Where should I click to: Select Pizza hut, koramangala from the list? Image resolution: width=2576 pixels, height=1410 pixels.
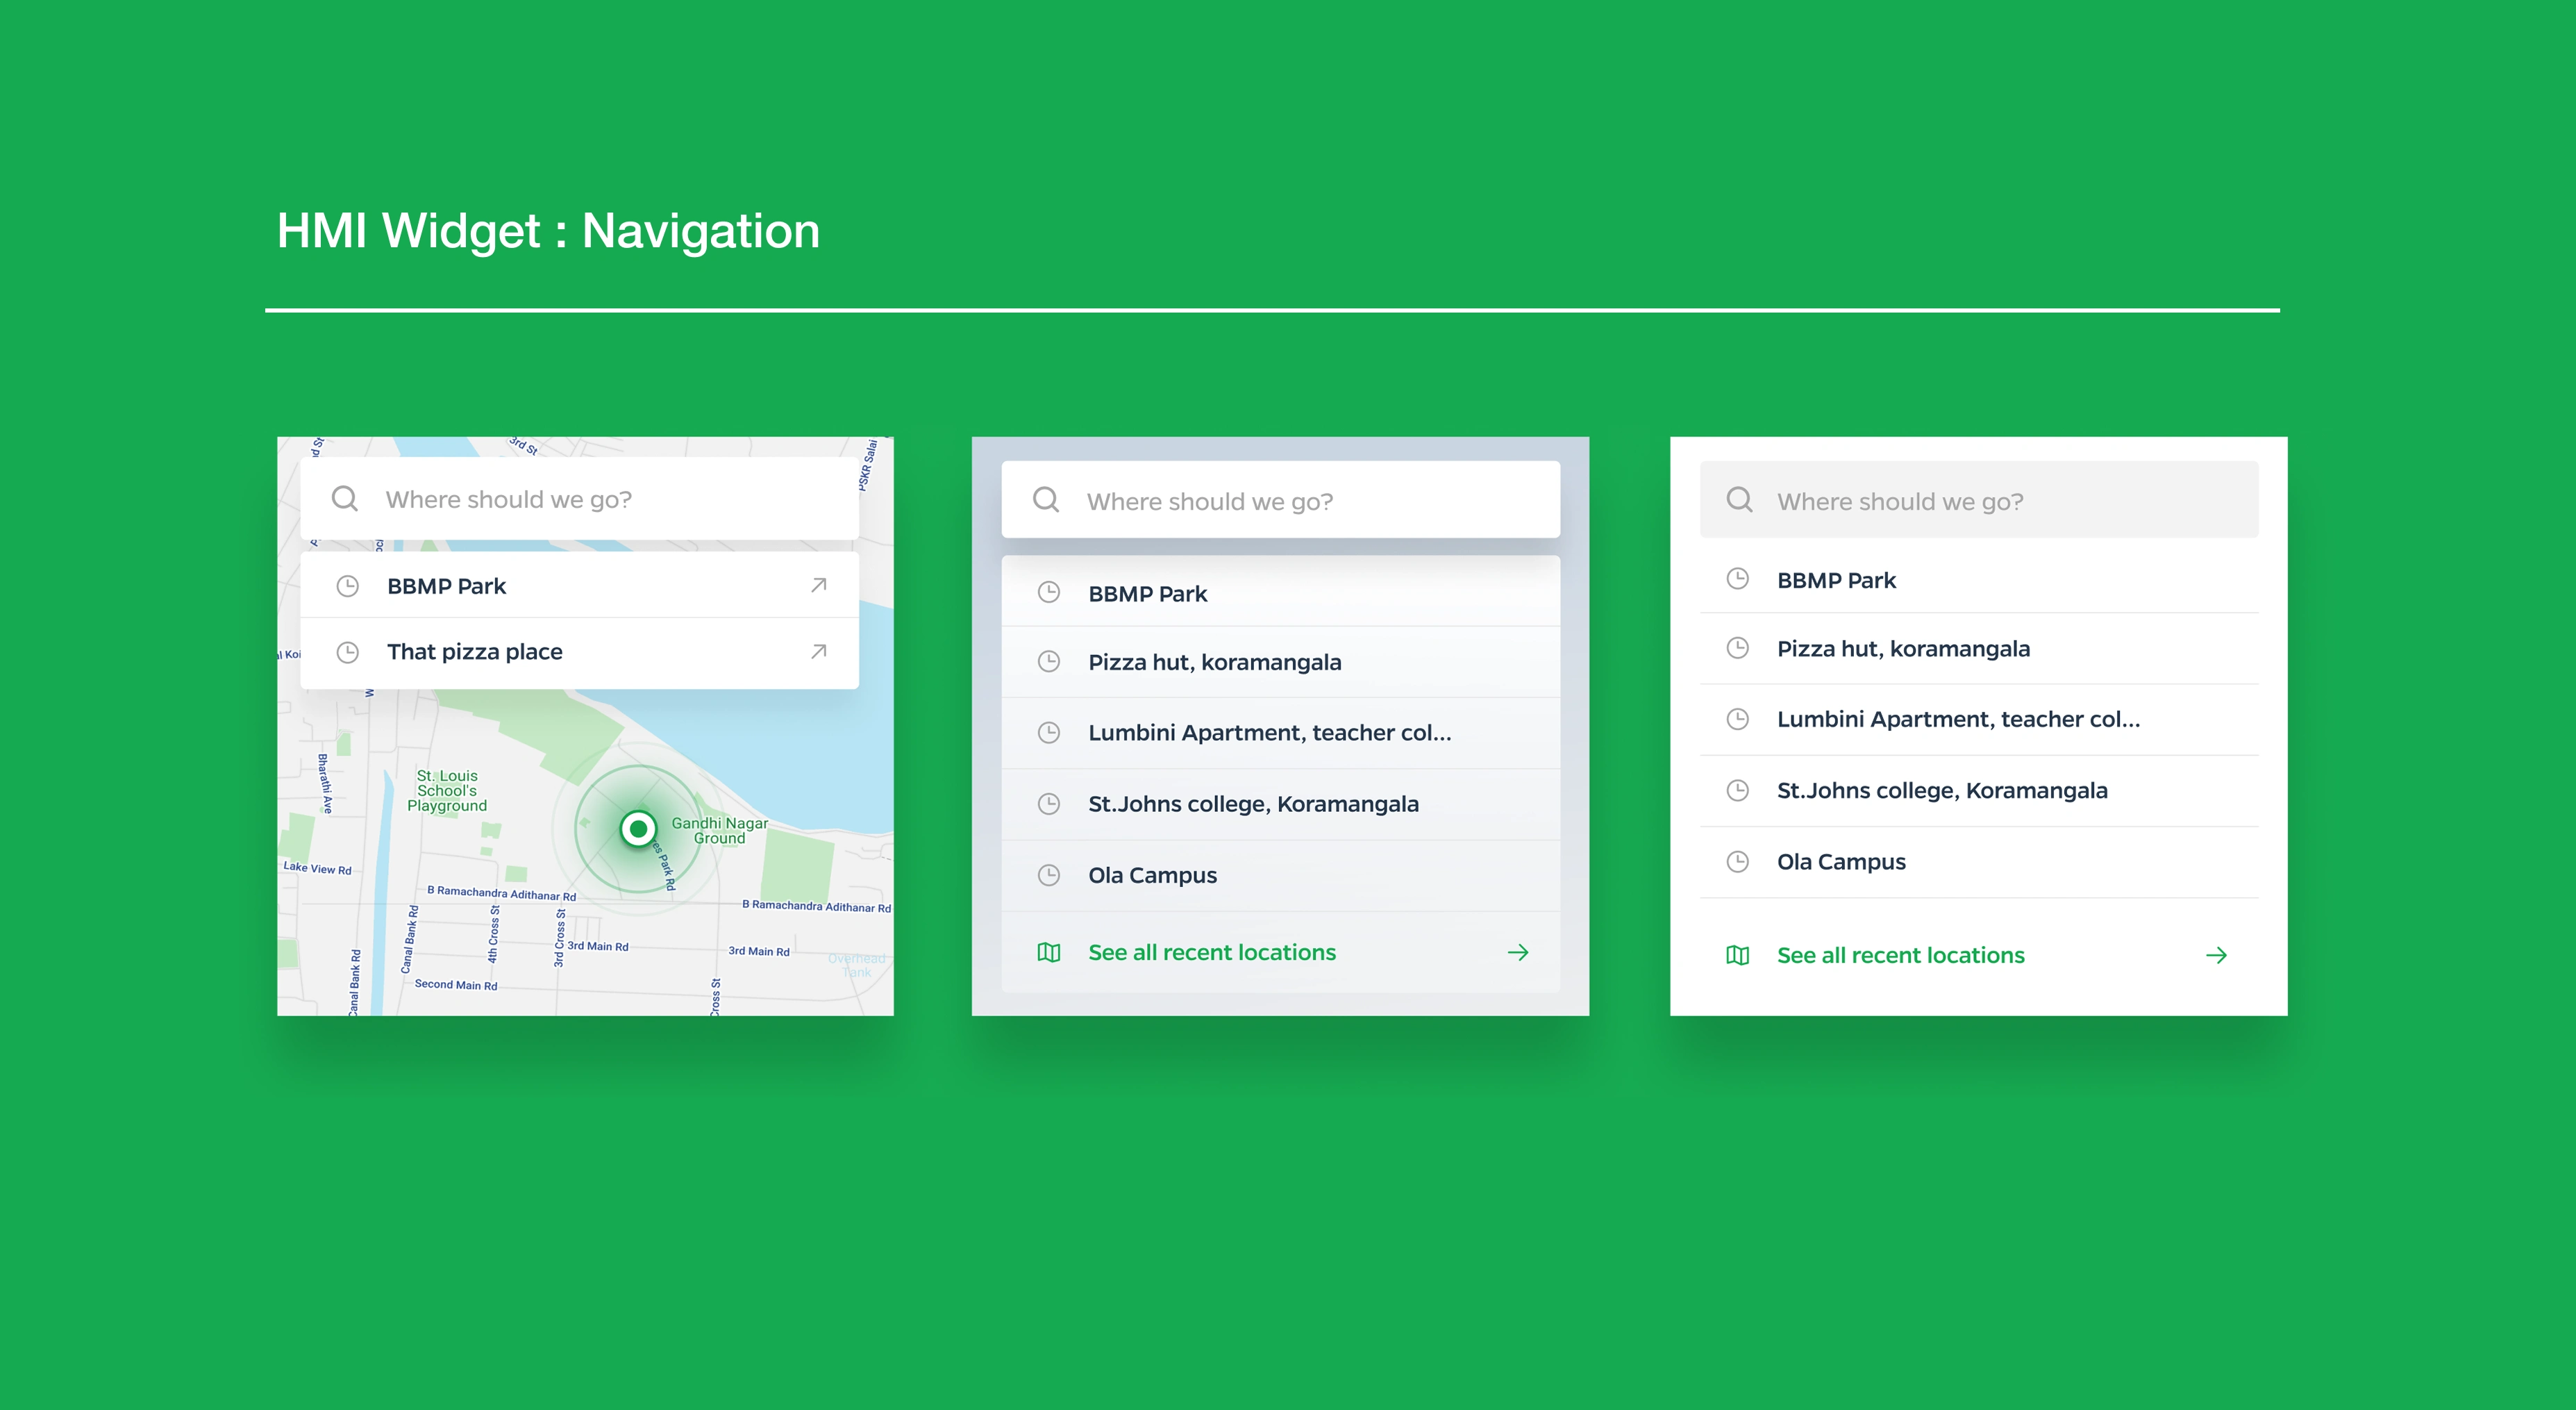pos(1214,661)
